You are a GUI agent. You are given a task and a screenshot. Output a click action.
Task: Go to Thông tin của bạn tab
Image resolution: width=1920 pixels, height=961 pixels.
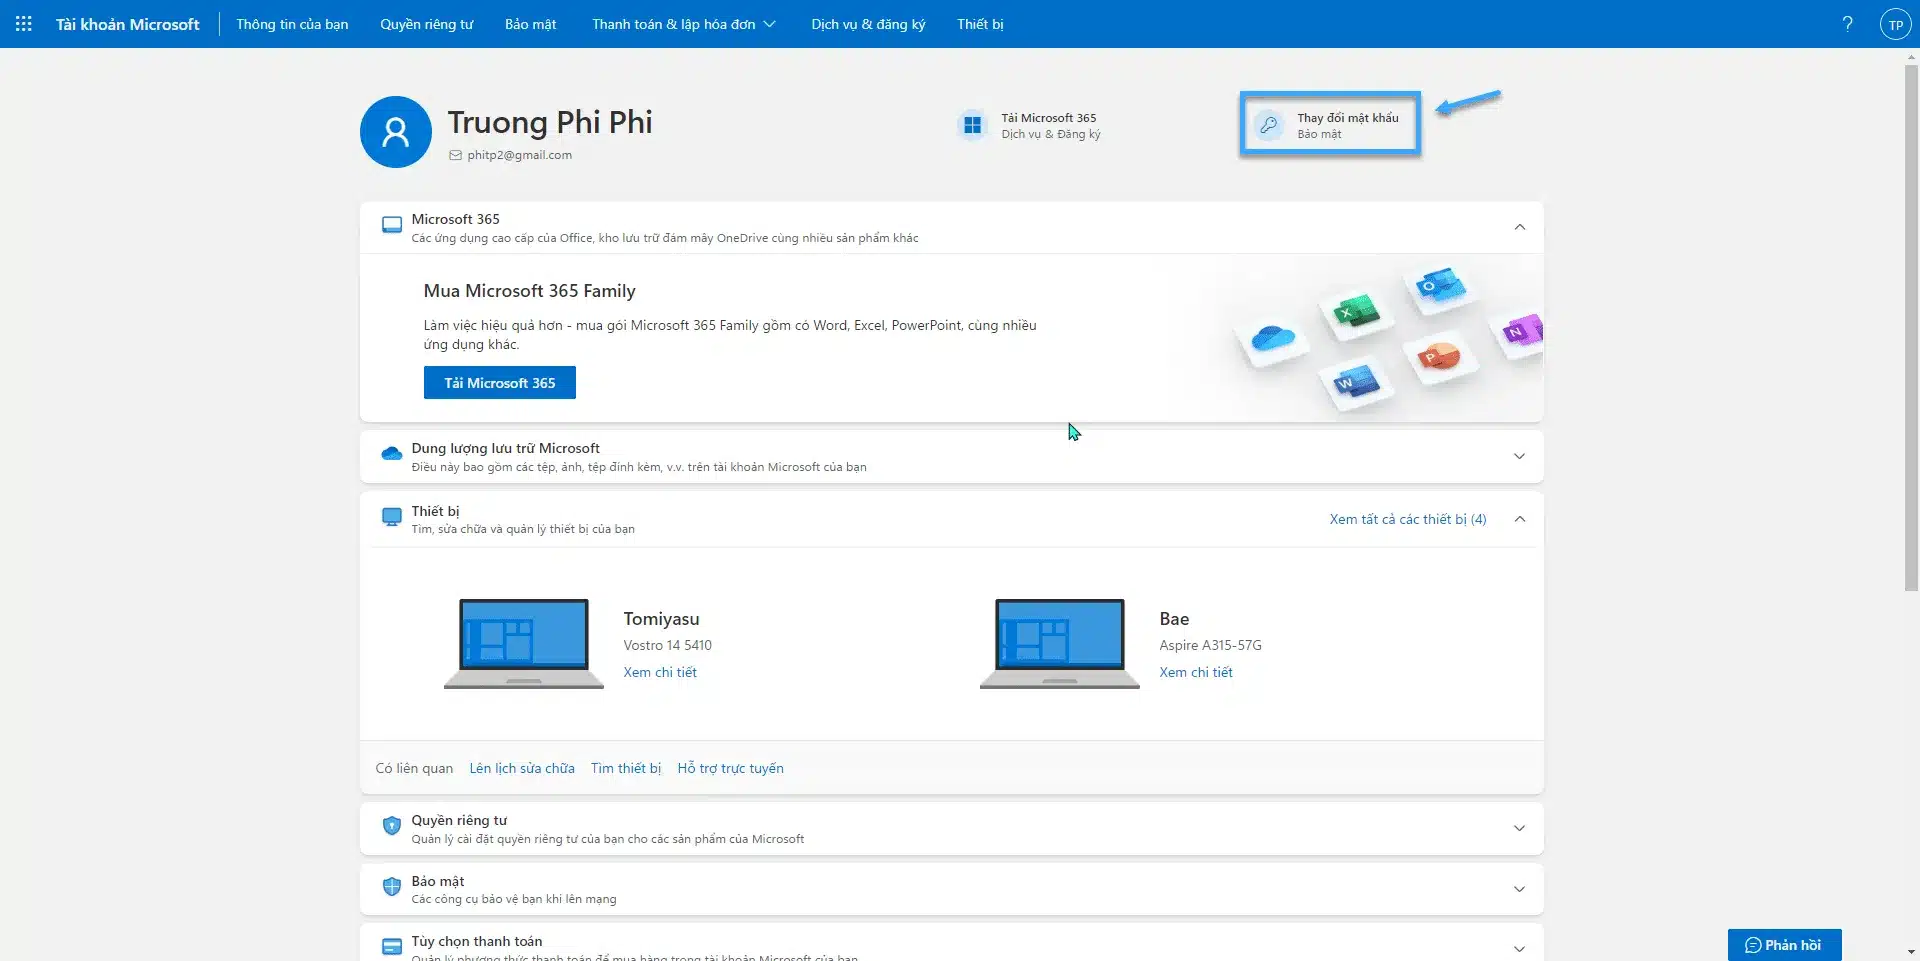click(292, 24)
